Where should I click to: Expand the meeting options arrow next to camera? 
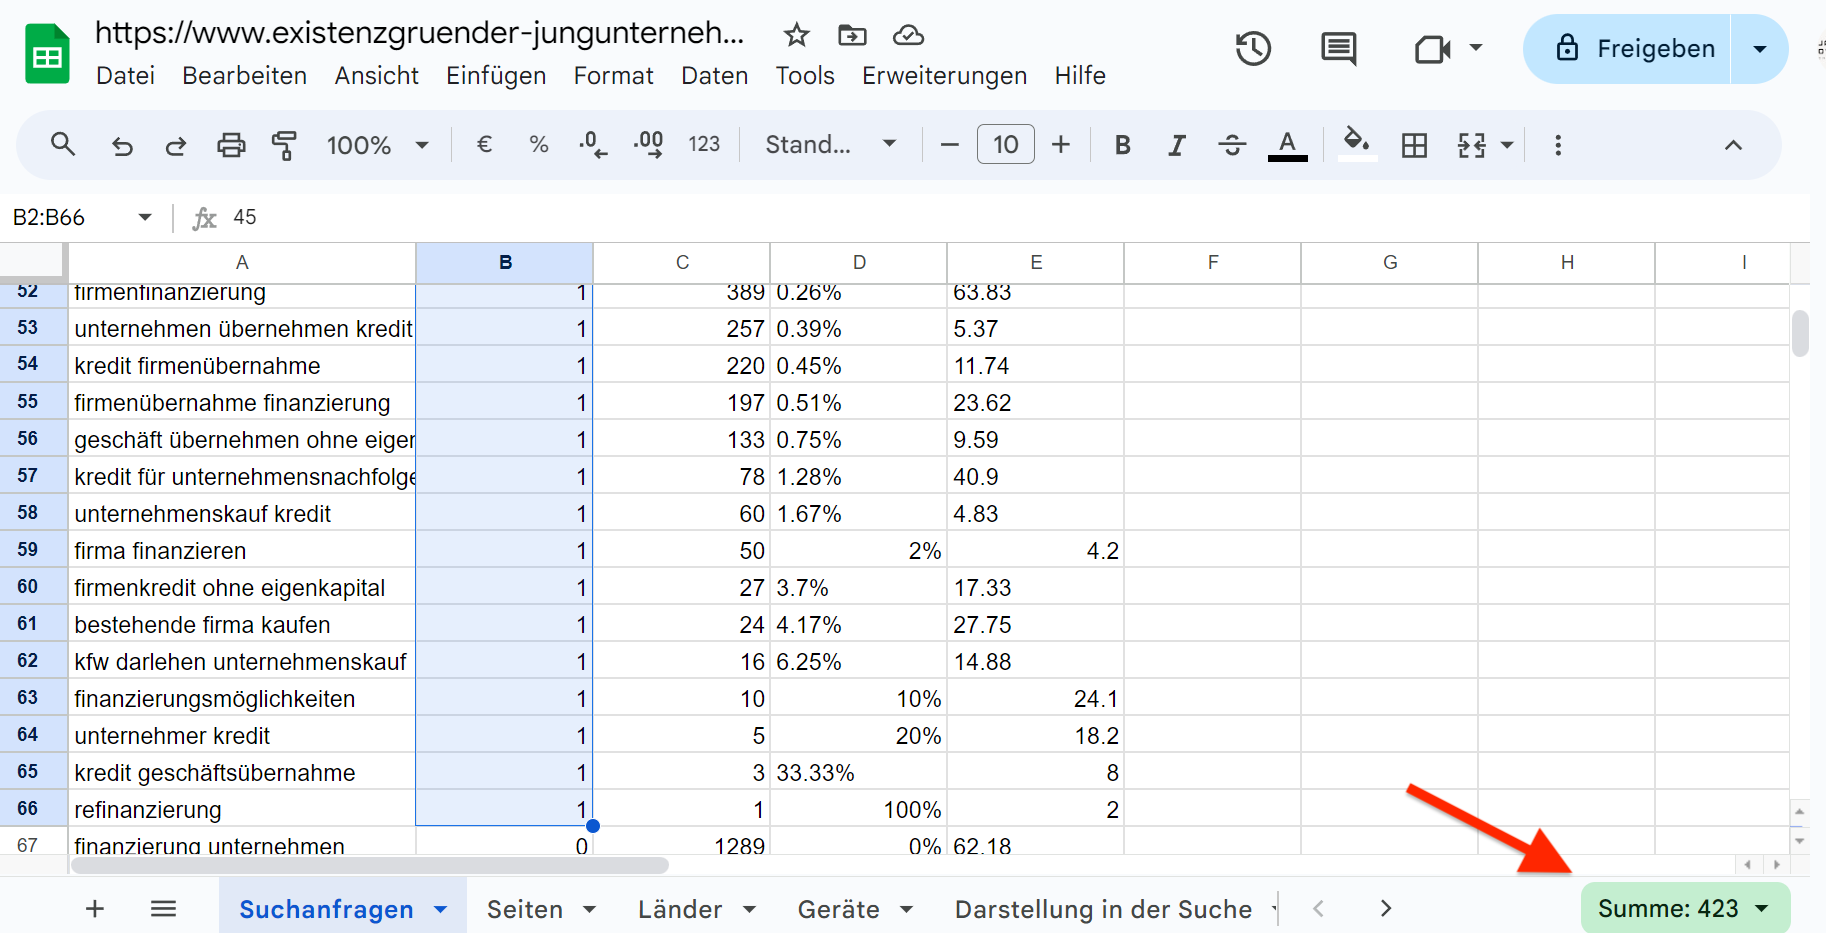coord(1475,47)
